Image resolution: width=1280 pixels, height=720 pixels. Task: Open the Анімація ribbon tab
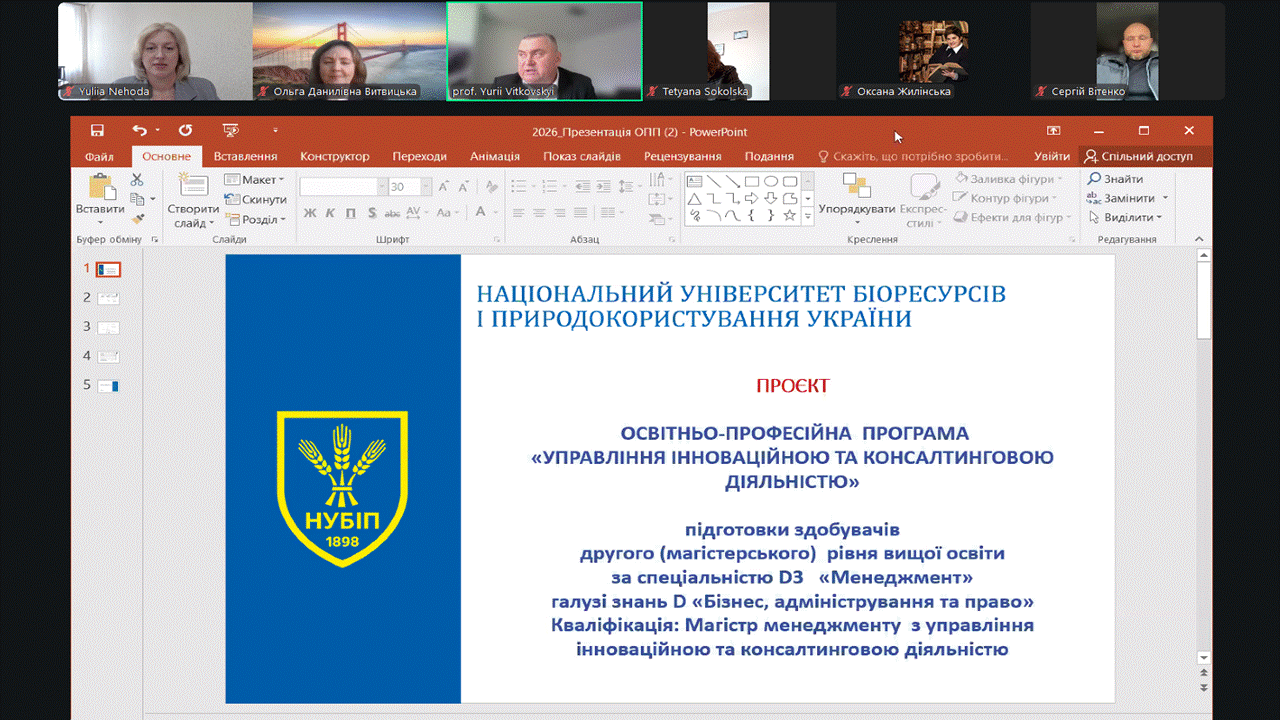[495, 157]
